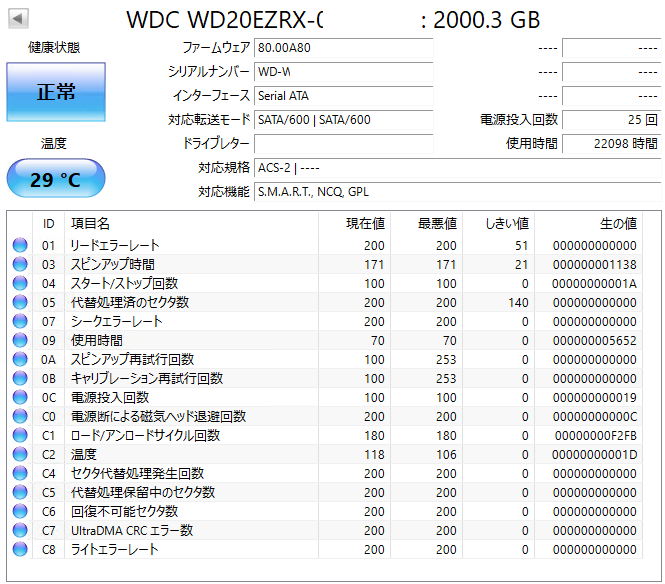Image resolution: width=665 pixels, height=584 pixels.
Task: Click the 健康状態 label
Action: pyautogui.click(x=54, y=47)
